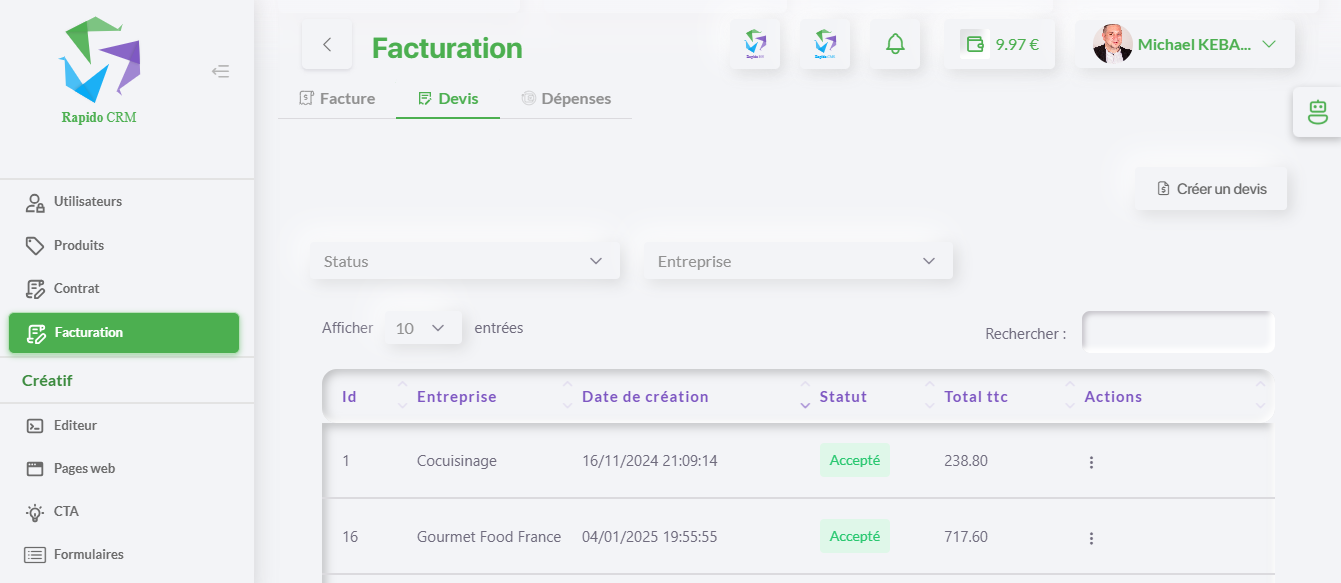
Task: Click the Rechercher search field
Action: (1178, 332)
